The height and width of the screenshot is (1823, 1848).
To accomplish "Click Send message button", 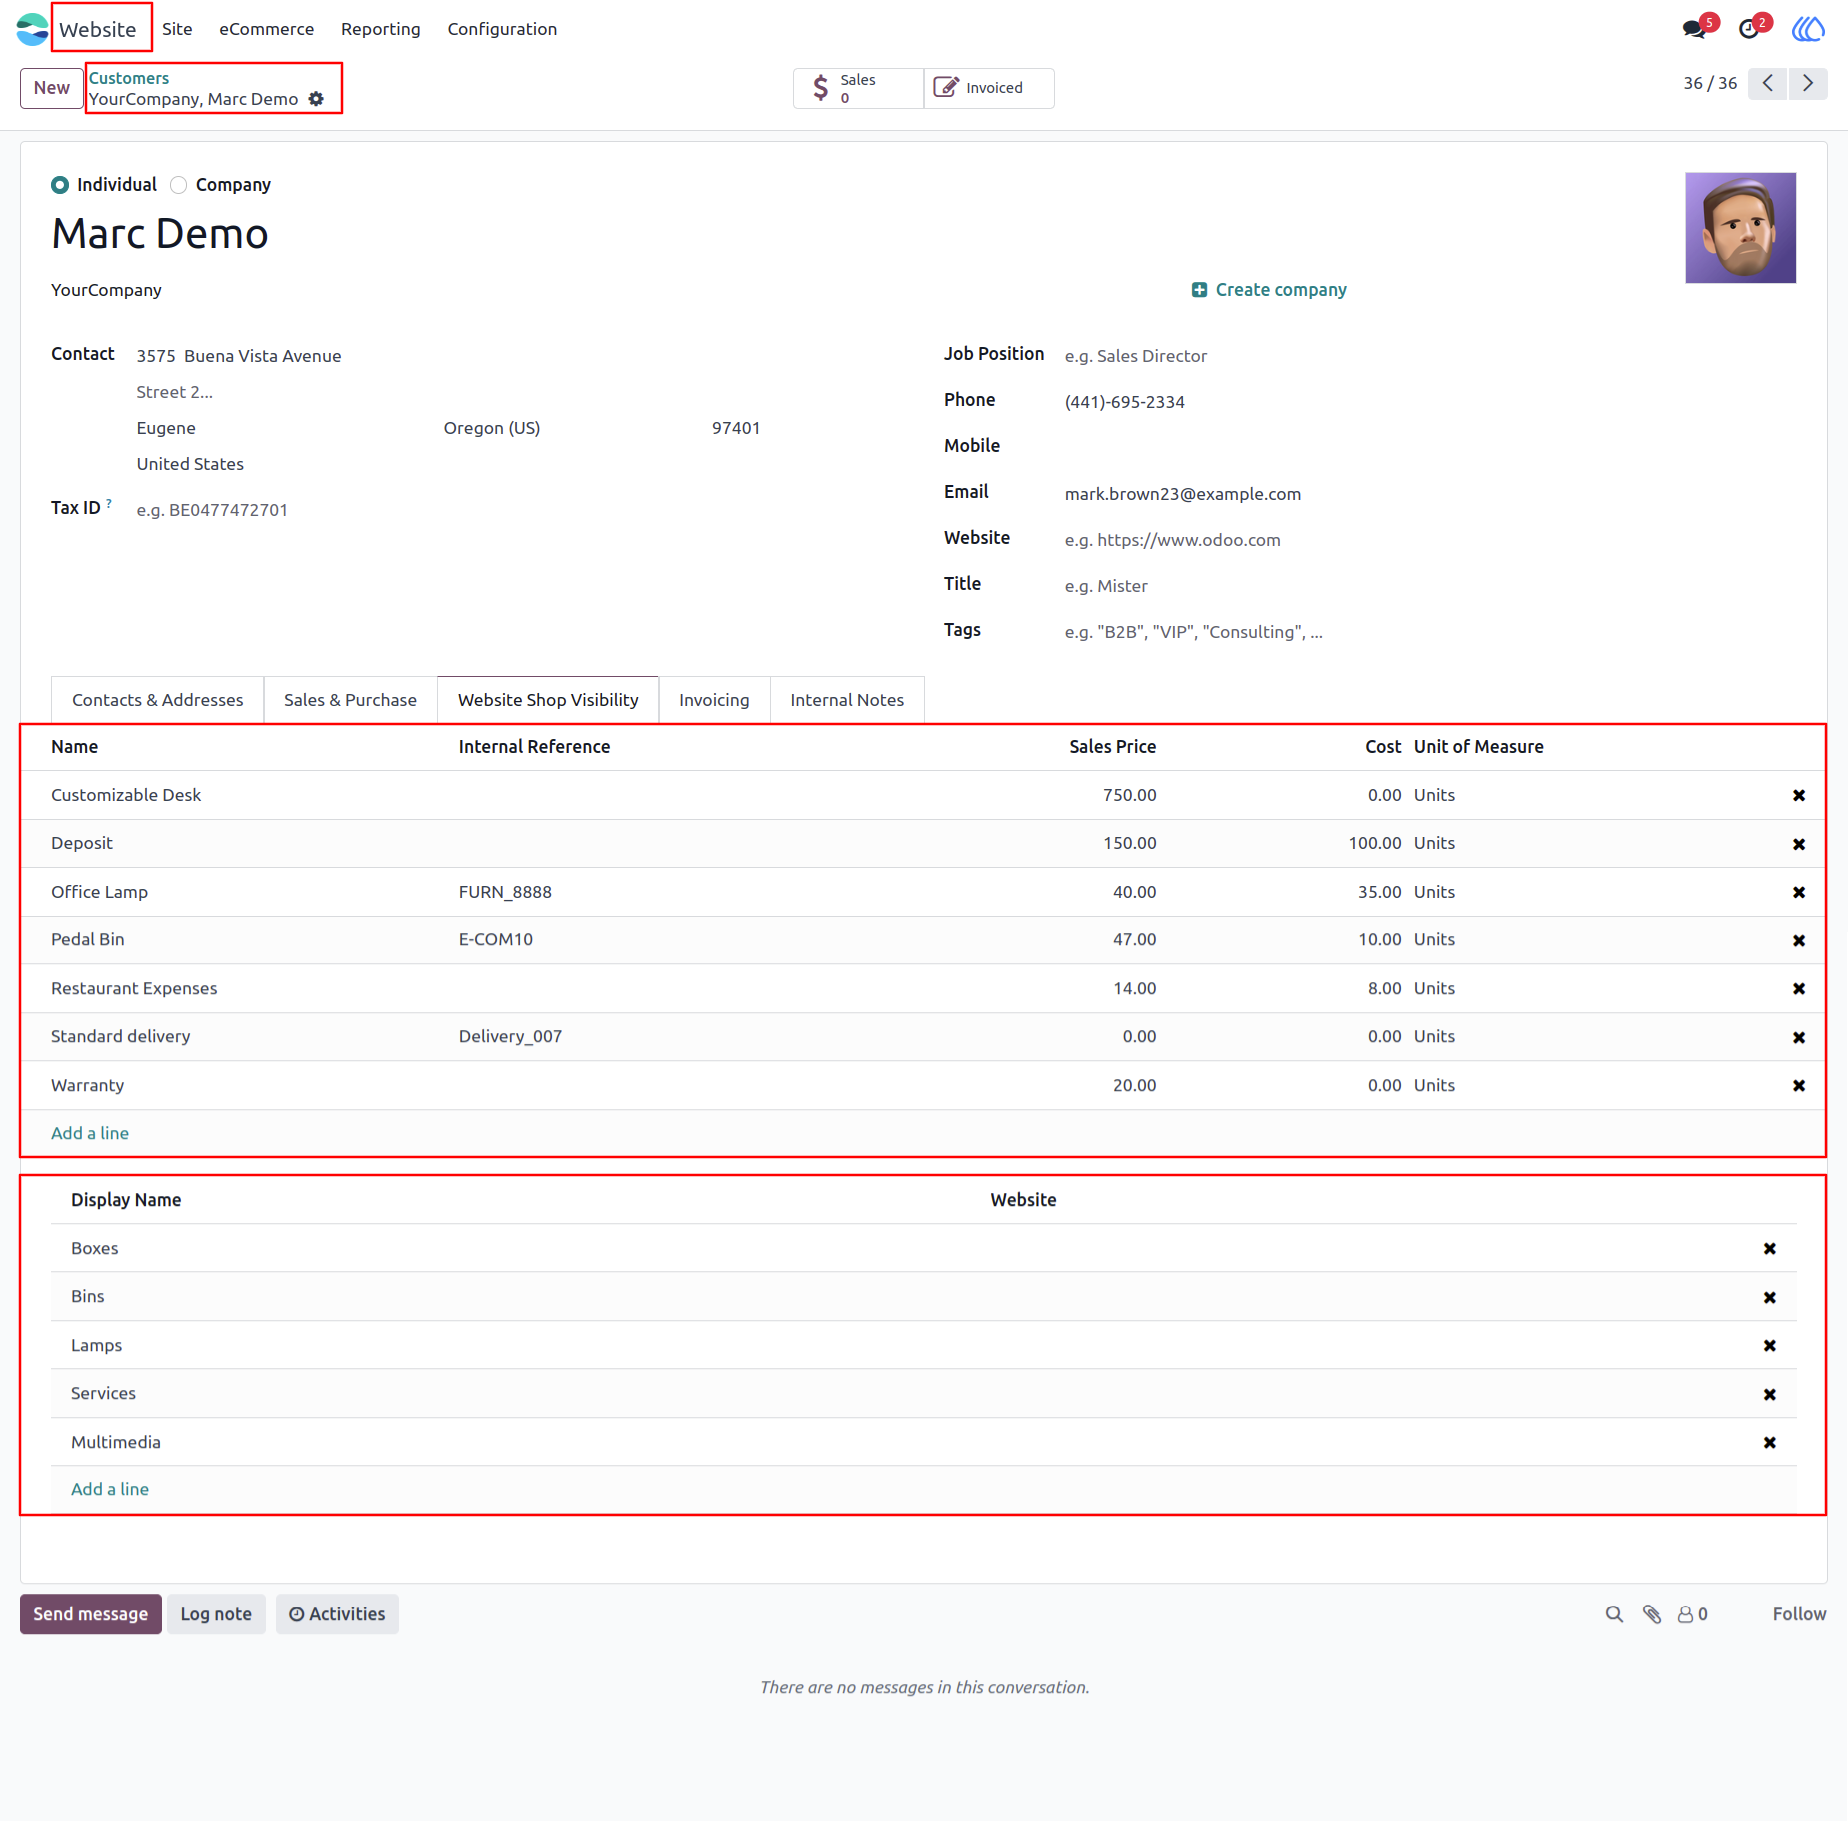I will click(91, 1614).
